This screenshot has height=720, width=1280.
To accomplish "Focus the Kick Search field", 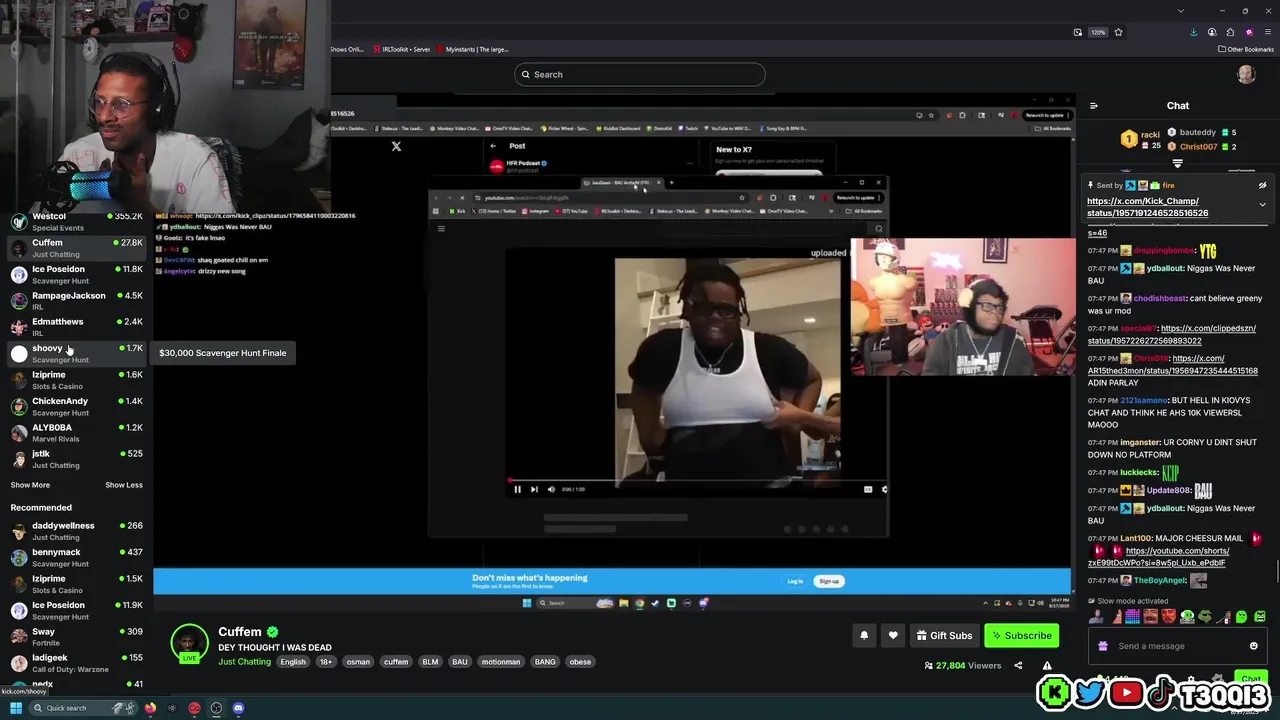I will pyautogui.click(x=640, y=74).
